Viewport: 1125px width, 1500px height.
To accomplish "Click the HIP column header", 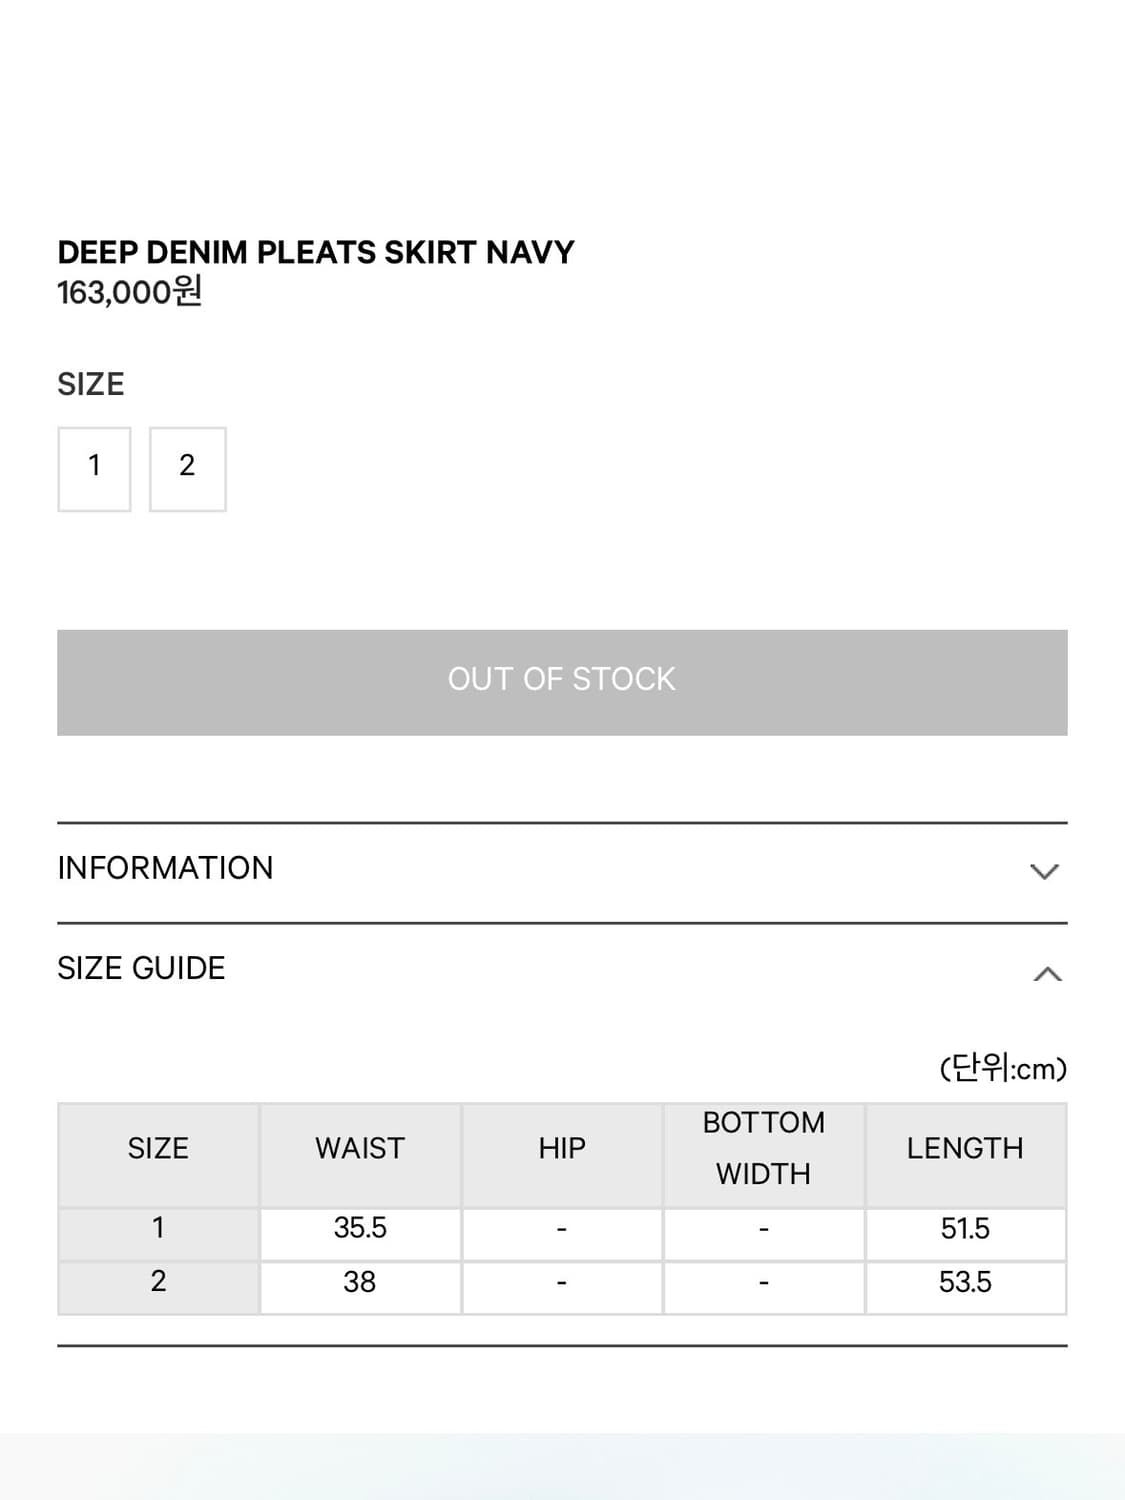I will tap(562, 1149).
